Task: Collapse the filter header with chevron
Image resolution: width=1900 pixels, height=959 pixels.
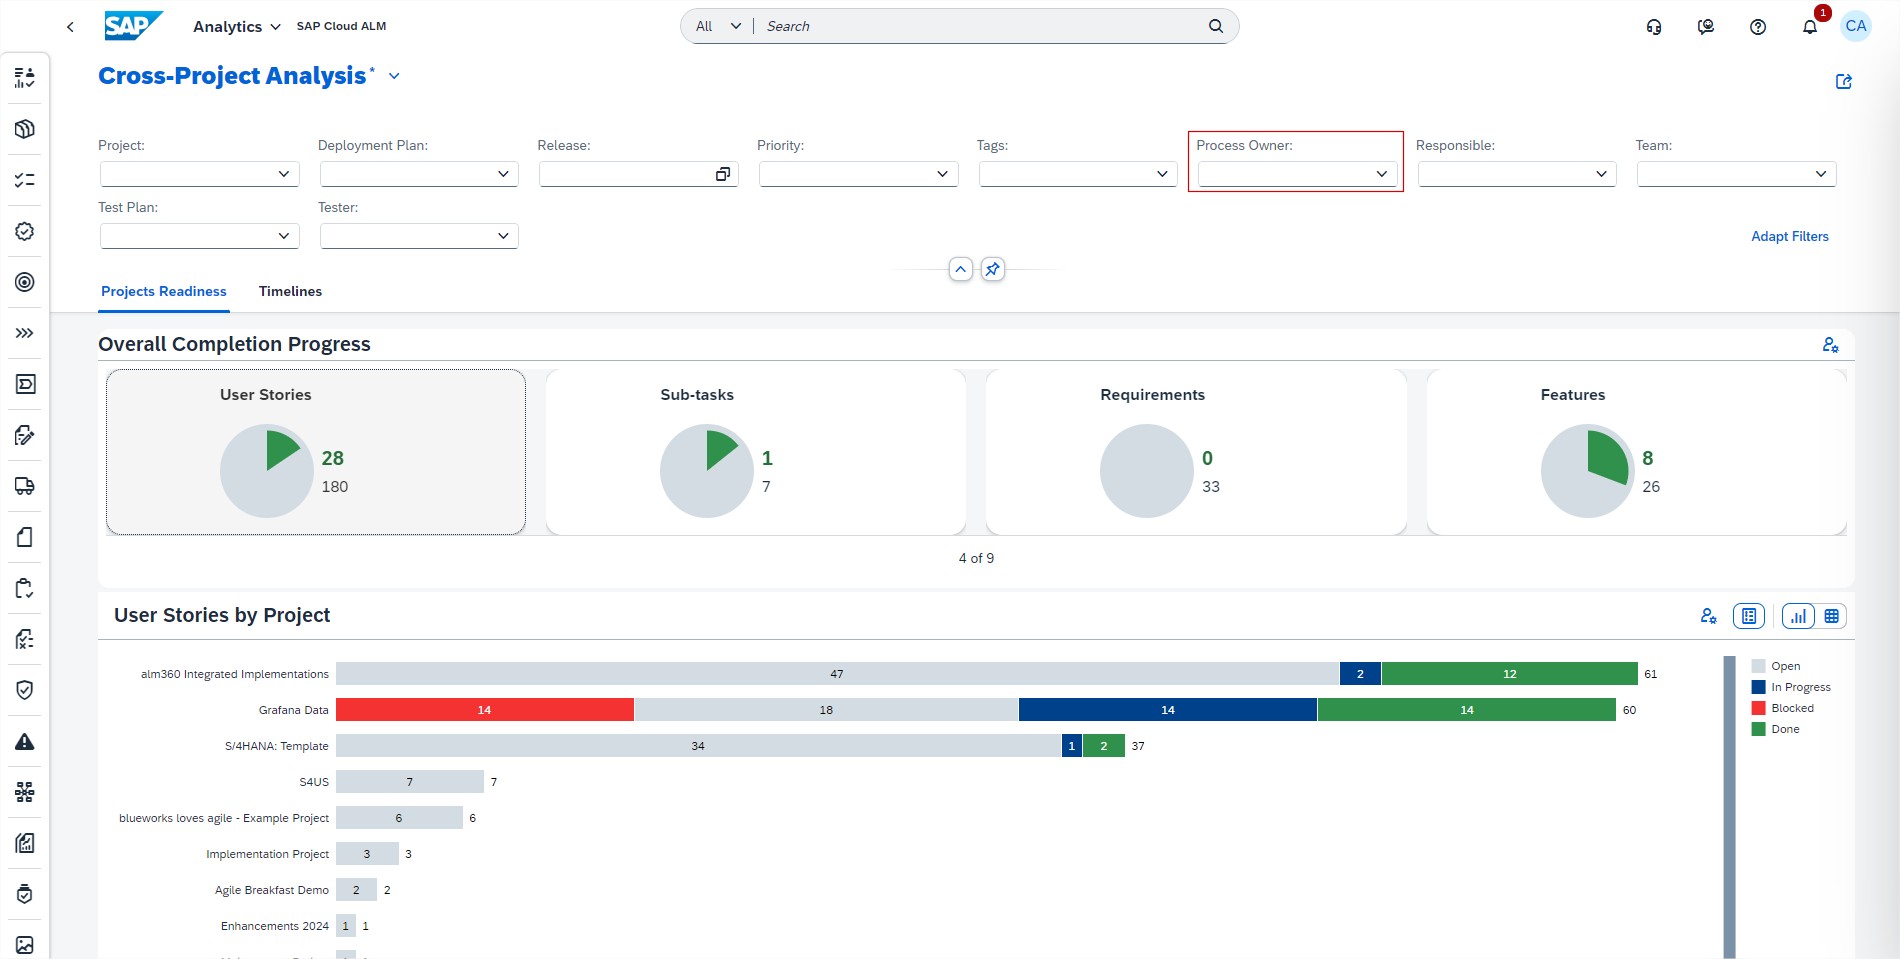Action: tap(960, 269)
